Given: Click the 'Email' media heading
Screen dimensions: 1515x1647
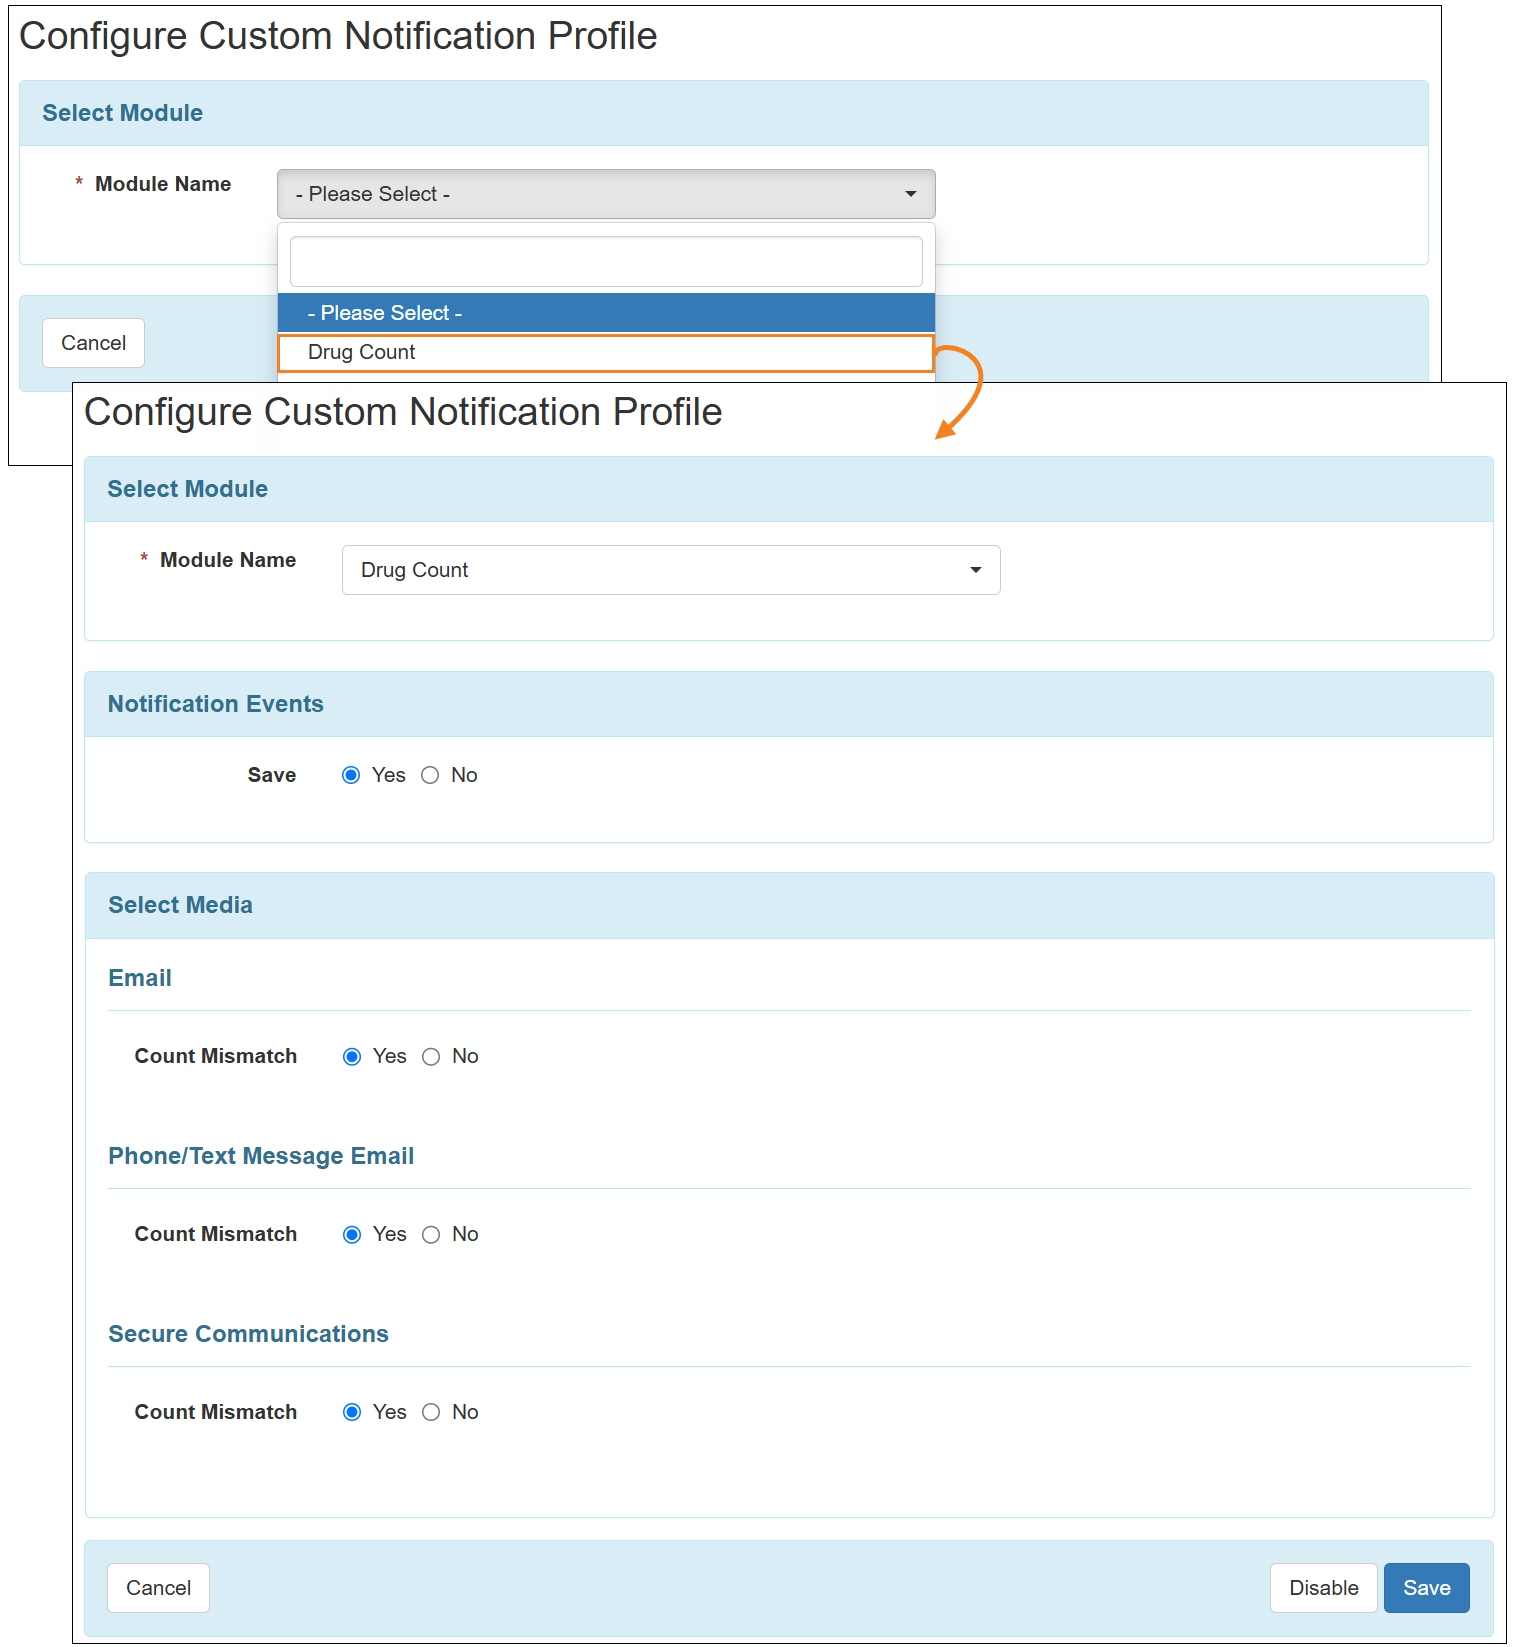Looking at the screenshot, I should pyautogui.click(x=140, y=978).
